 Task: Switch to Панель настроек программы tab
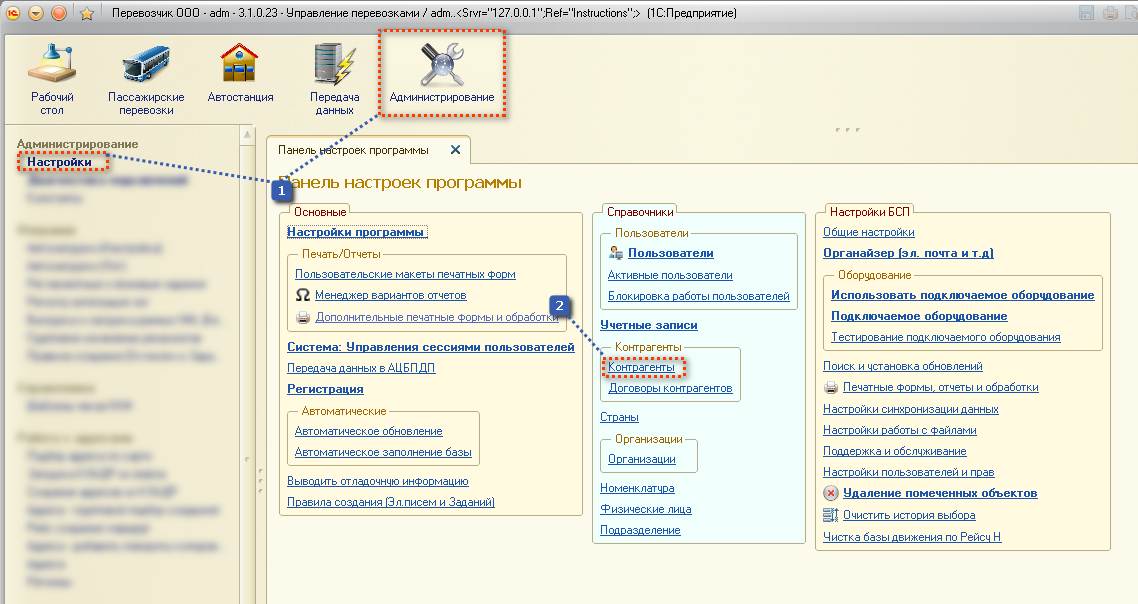[x=353, y=150]
